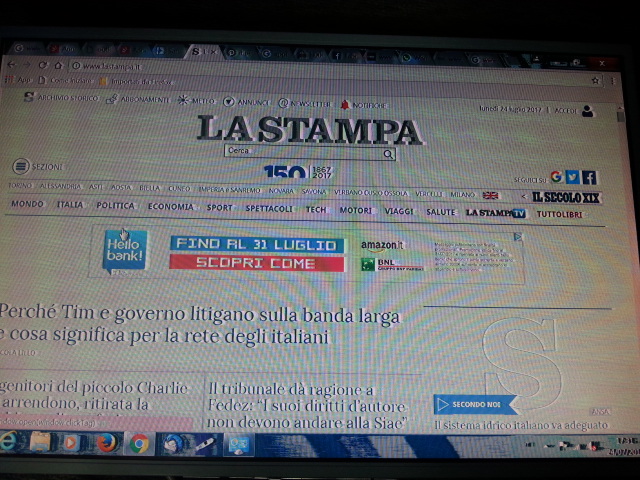Open the Spettacoli section
This screenshot has width=640, height=480.
[x=269, y=209]
